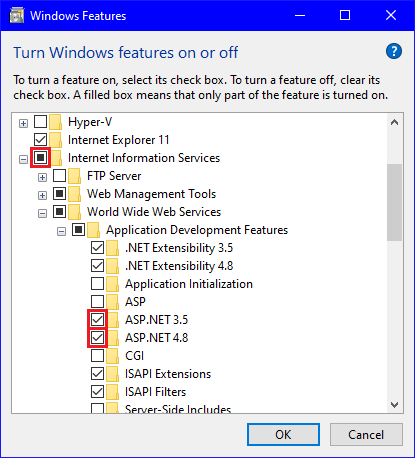The width and height of the screenshot is (415, 458).
Task: Click the ISAPI Filters folder icon
Action: click(113, 392)
